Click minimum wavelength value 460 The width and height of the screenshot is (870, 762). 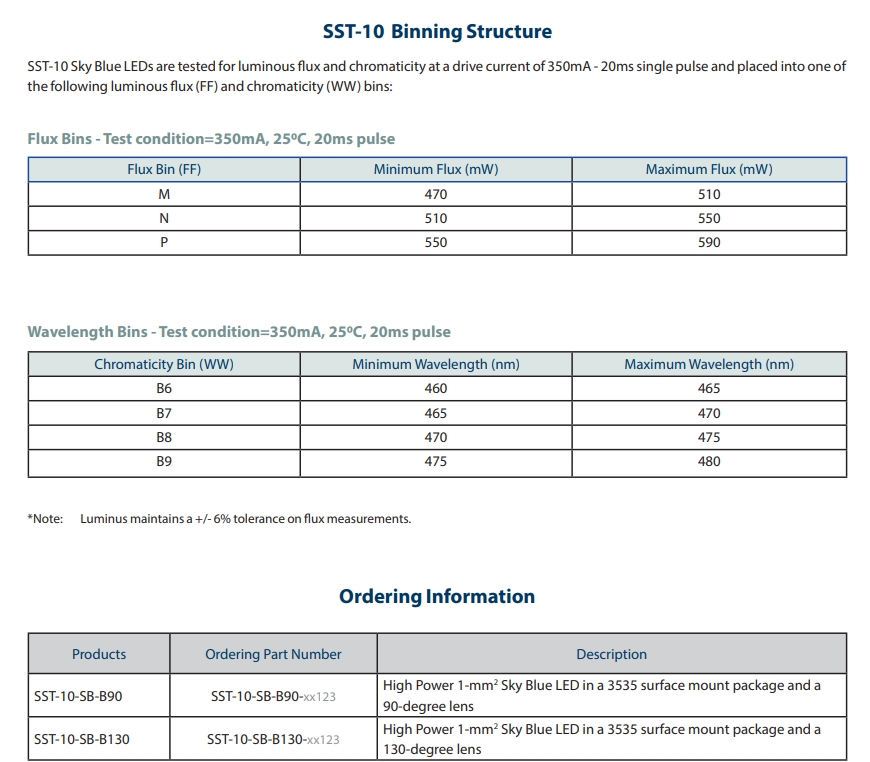pyautogui.click(x=436, y=388)
